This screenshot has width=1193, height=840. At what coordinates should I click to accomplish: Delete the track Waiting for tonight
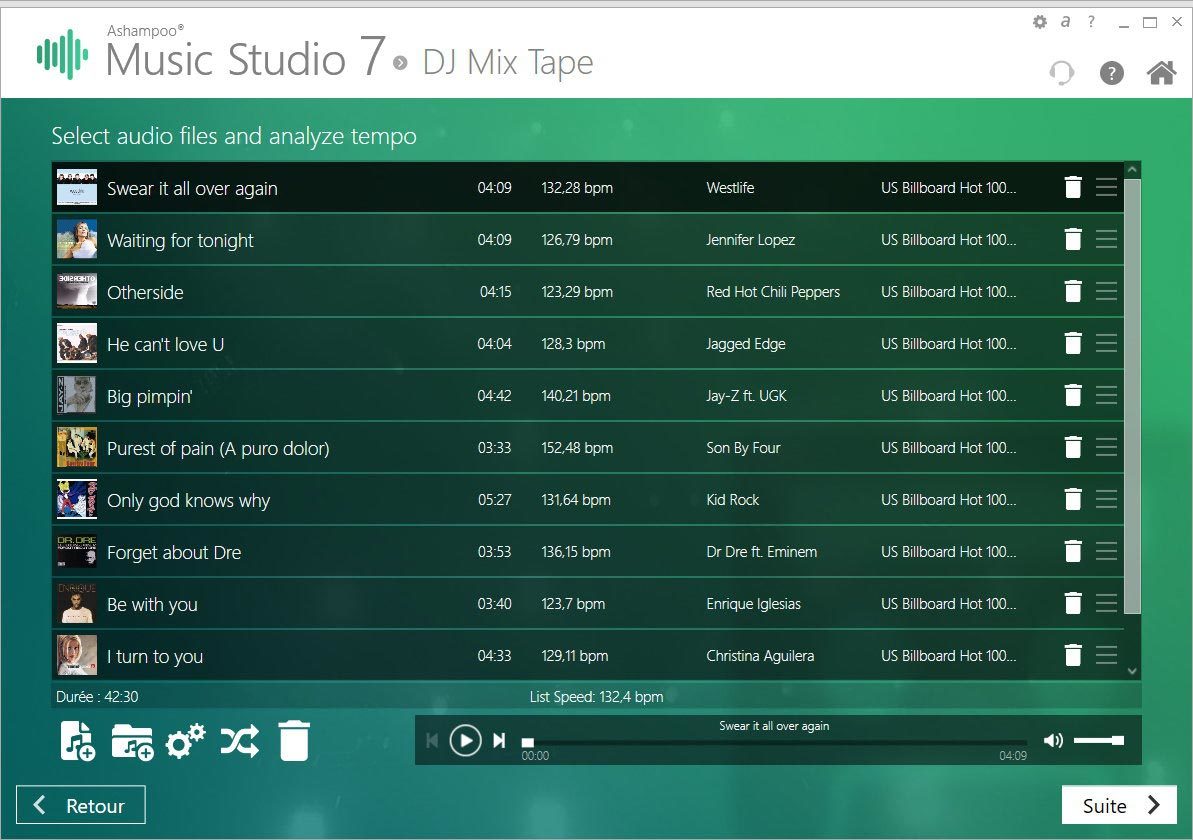click(x=1073, y=240)
